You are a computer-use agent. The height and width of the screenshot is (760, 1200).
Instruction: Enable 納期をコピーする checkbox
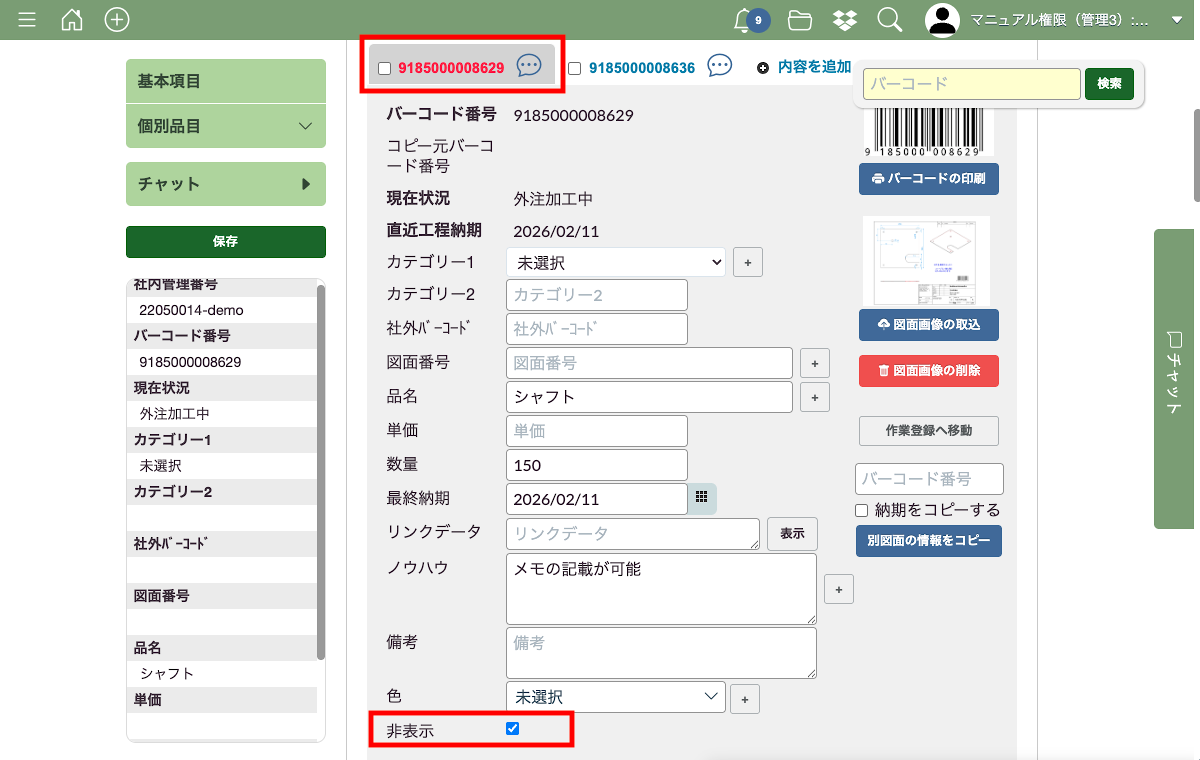pyautogui.click(x=862, y=510)
